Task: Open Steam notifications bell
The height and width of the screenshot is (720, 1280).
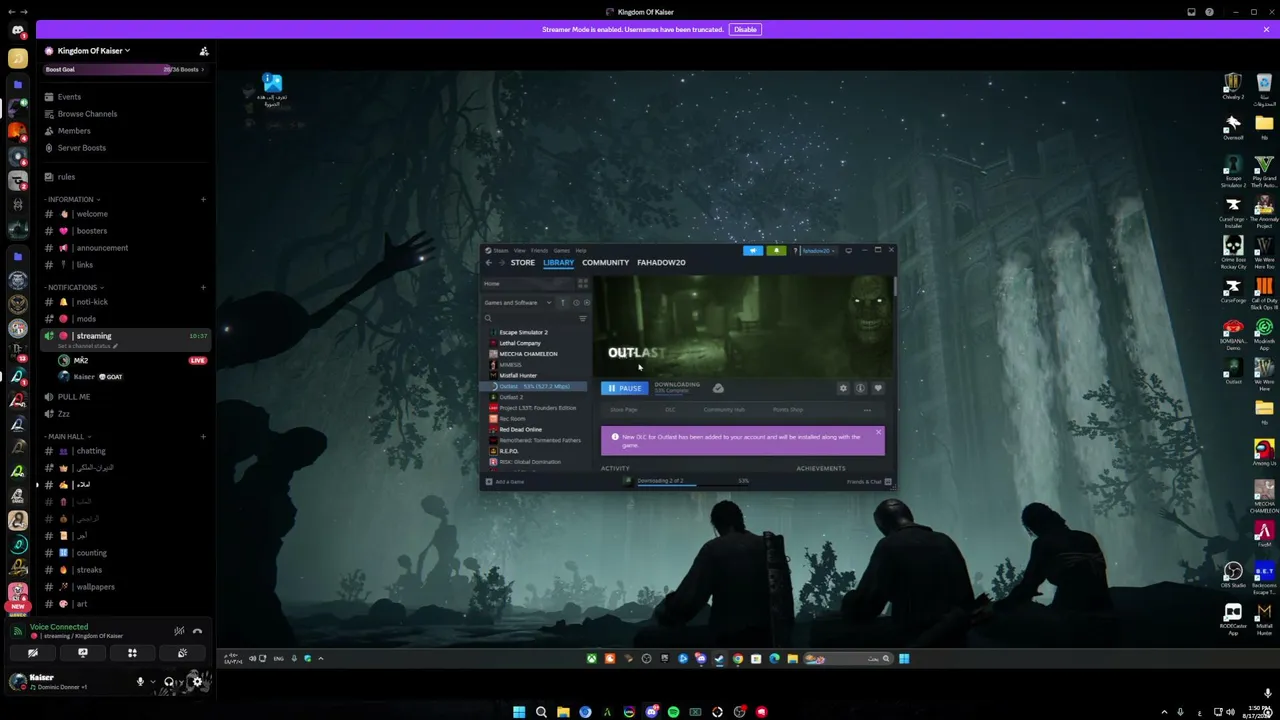Action: (x=776, y=250)
